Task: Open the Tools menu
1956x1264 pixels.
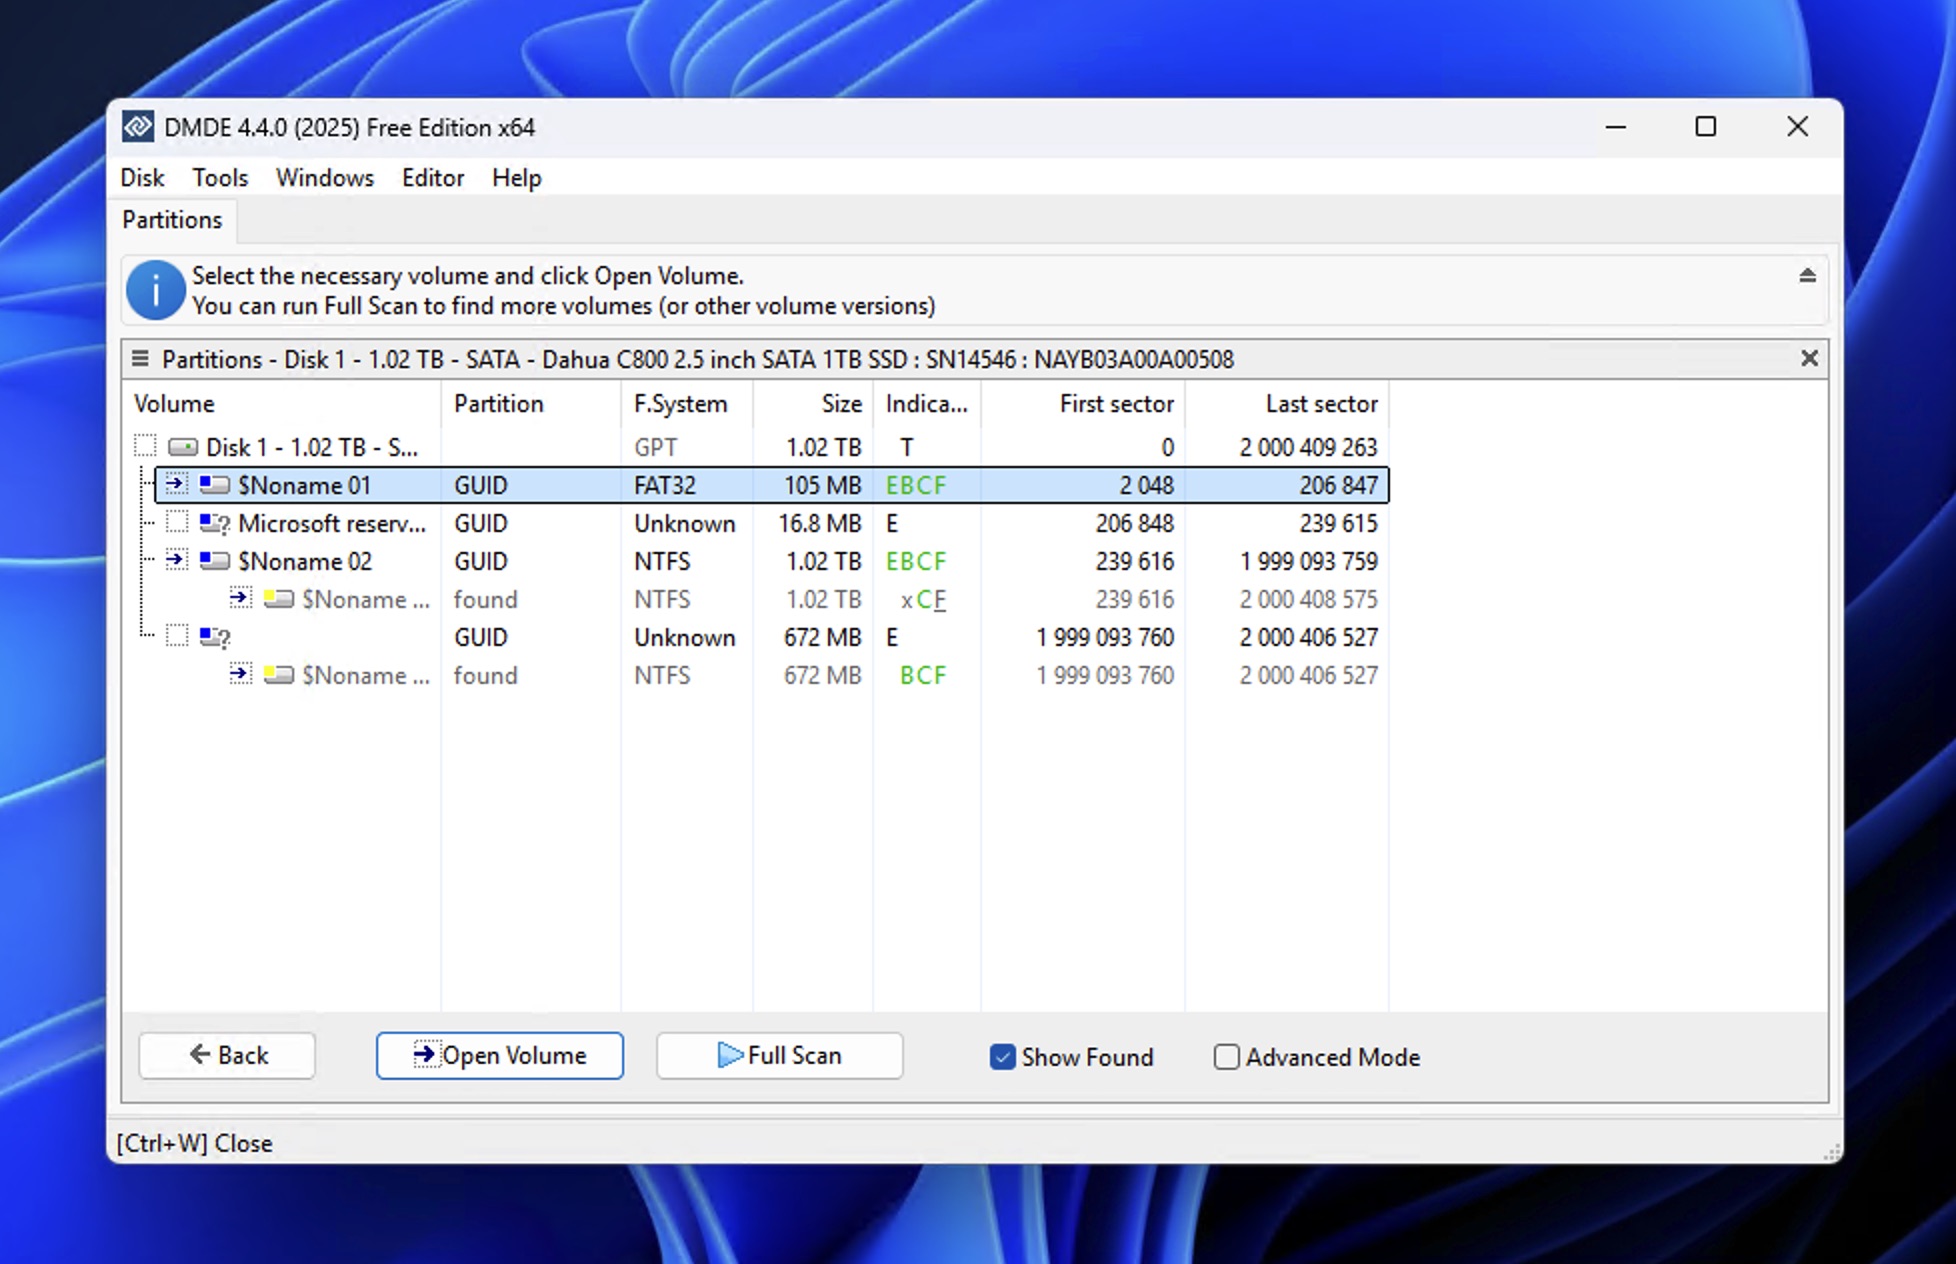Action: tap(219, 177)
